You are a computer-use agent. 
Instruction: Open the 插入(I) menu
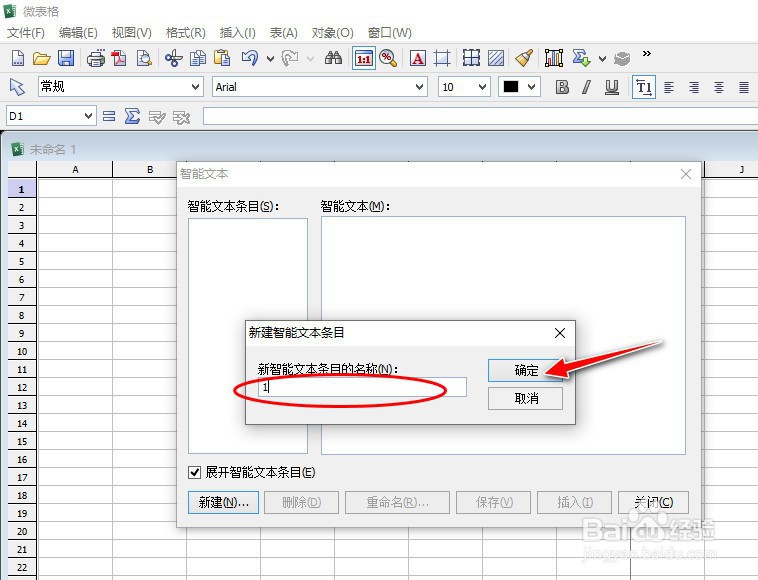pyautogui.click(x=237, y=32)
